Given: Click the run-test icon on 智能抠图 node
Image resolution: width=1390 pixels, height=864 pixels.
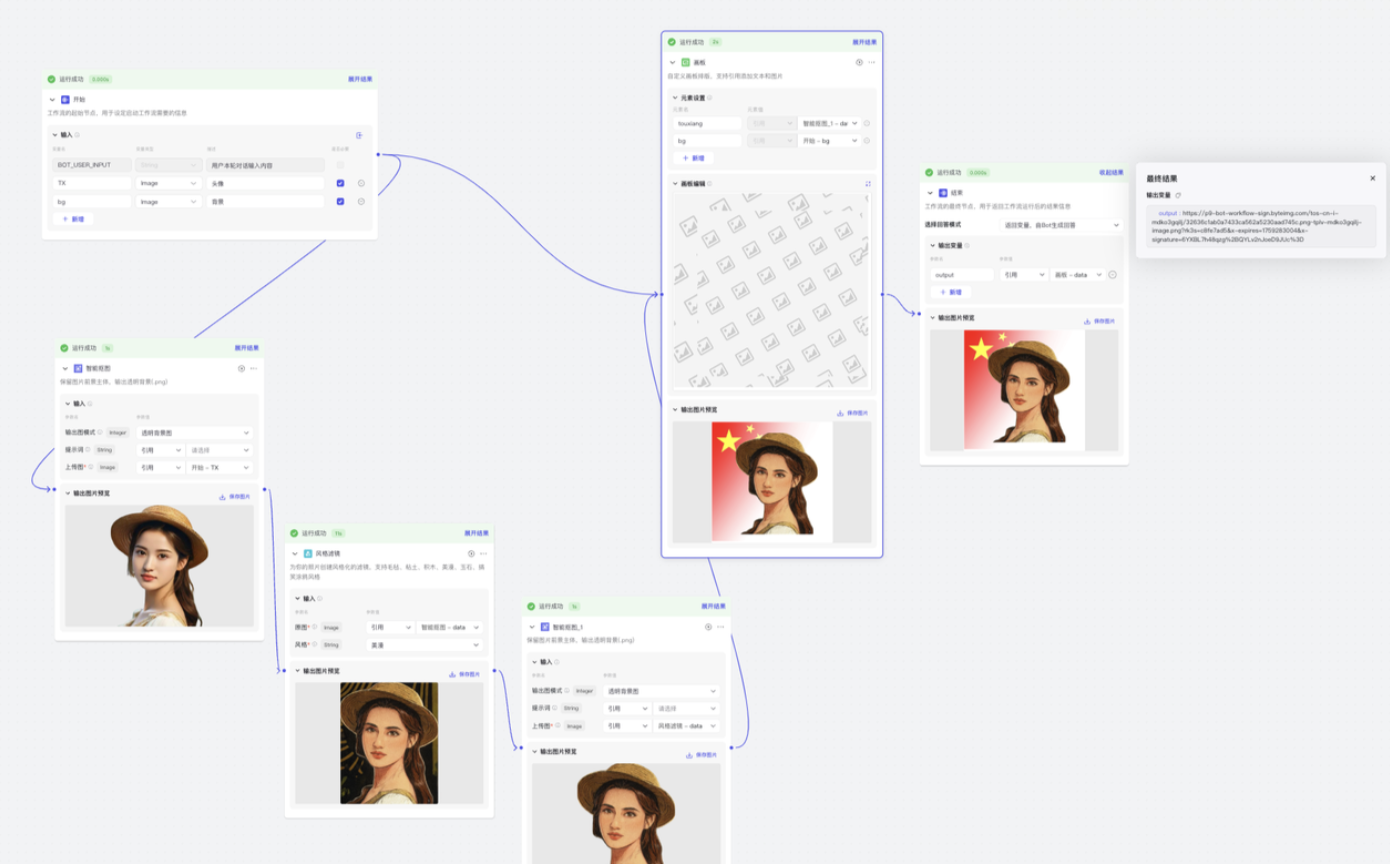Looking at the screenshot, I should pyautogui.click(x=241, y=368).
